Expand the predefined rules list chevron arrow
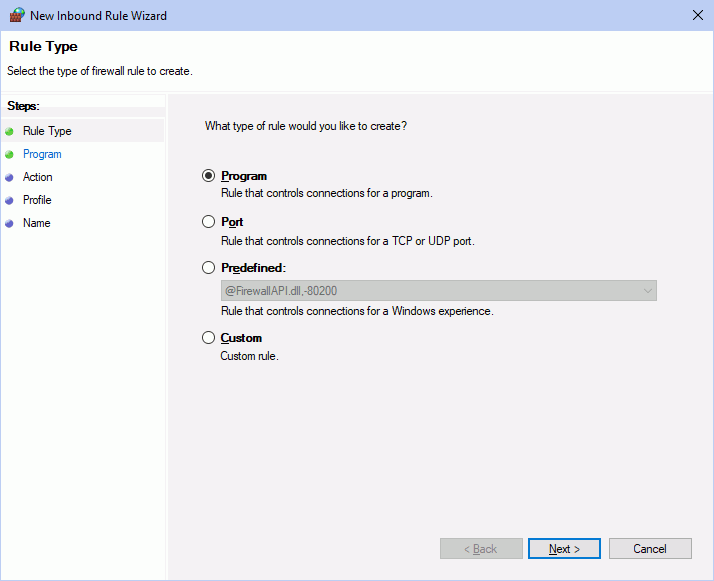 (x=647, y=291)
